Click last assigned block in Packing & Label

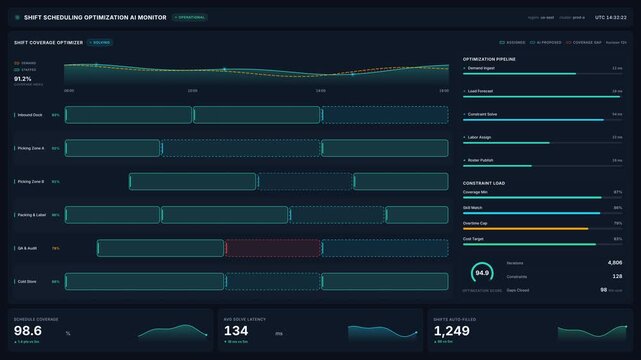pyautogui.click(x=417, y=215)
